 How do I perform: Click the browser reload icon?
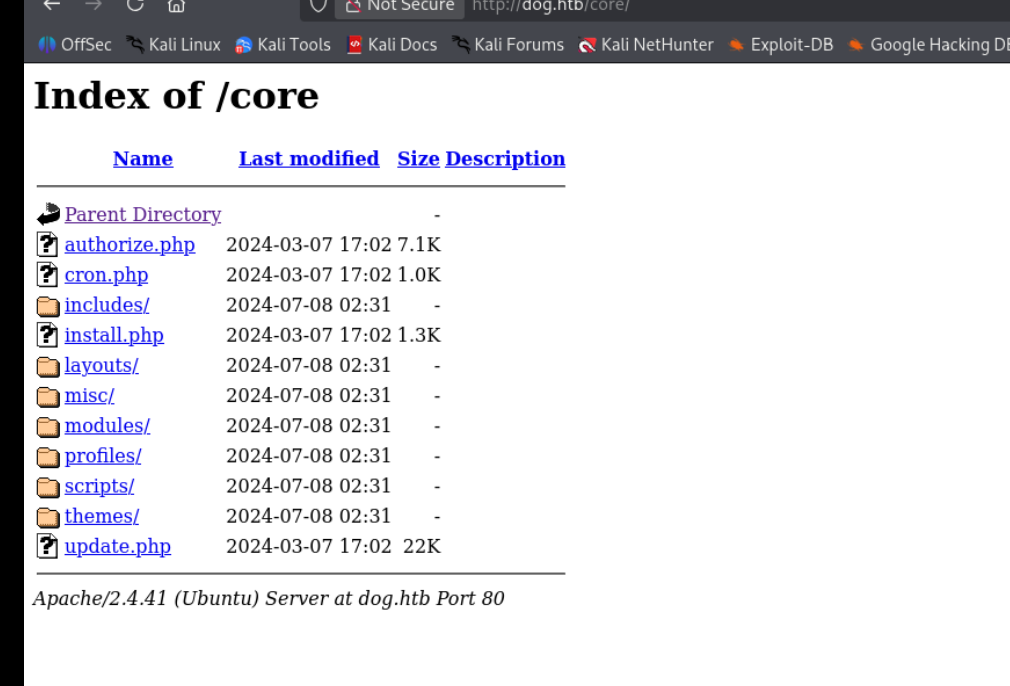[133, 5]
